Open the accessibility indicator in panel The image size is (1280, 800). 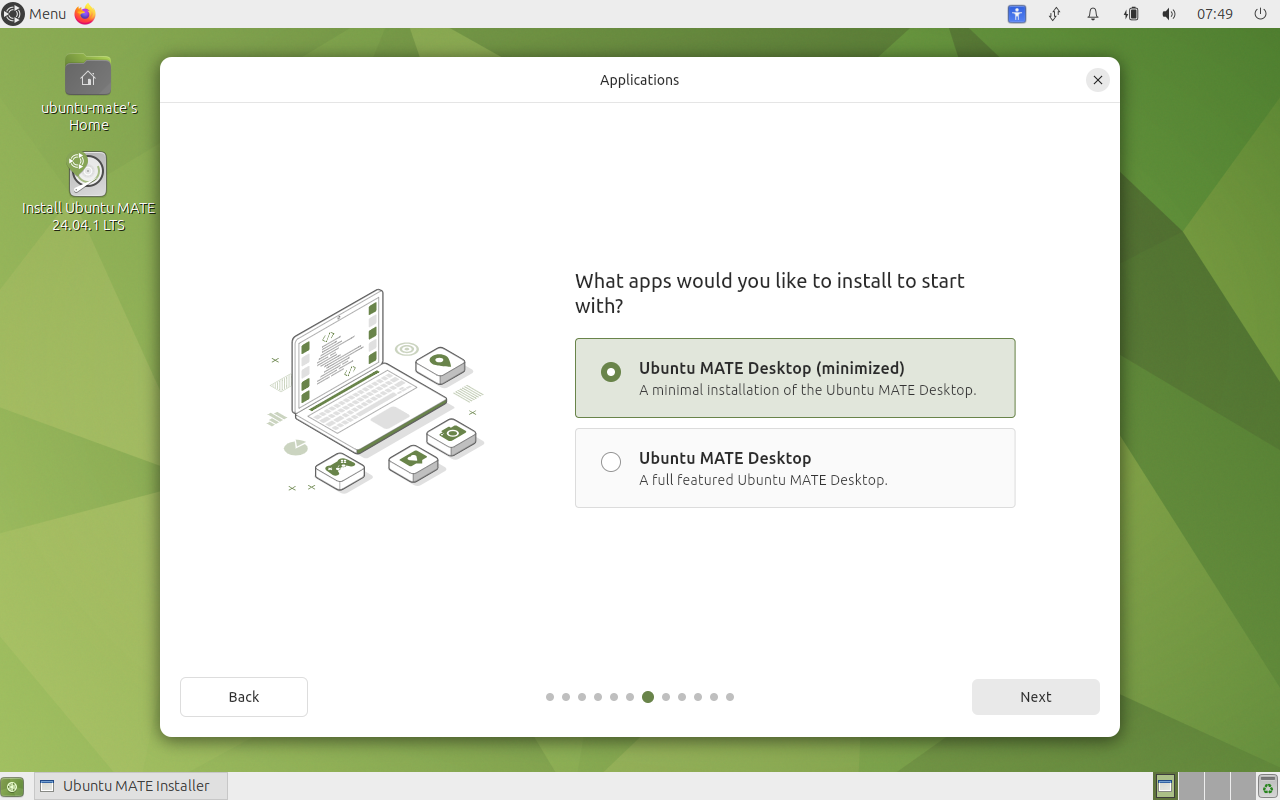coord(1017,14)
